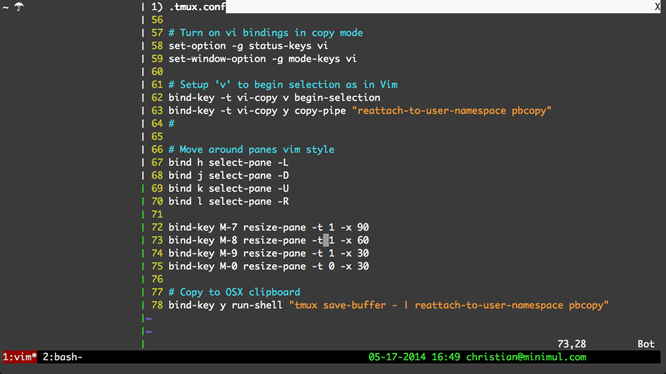Click the highlighted cursor block on line 73
Screen dimensions: 666x374
(x=326, y=240)
